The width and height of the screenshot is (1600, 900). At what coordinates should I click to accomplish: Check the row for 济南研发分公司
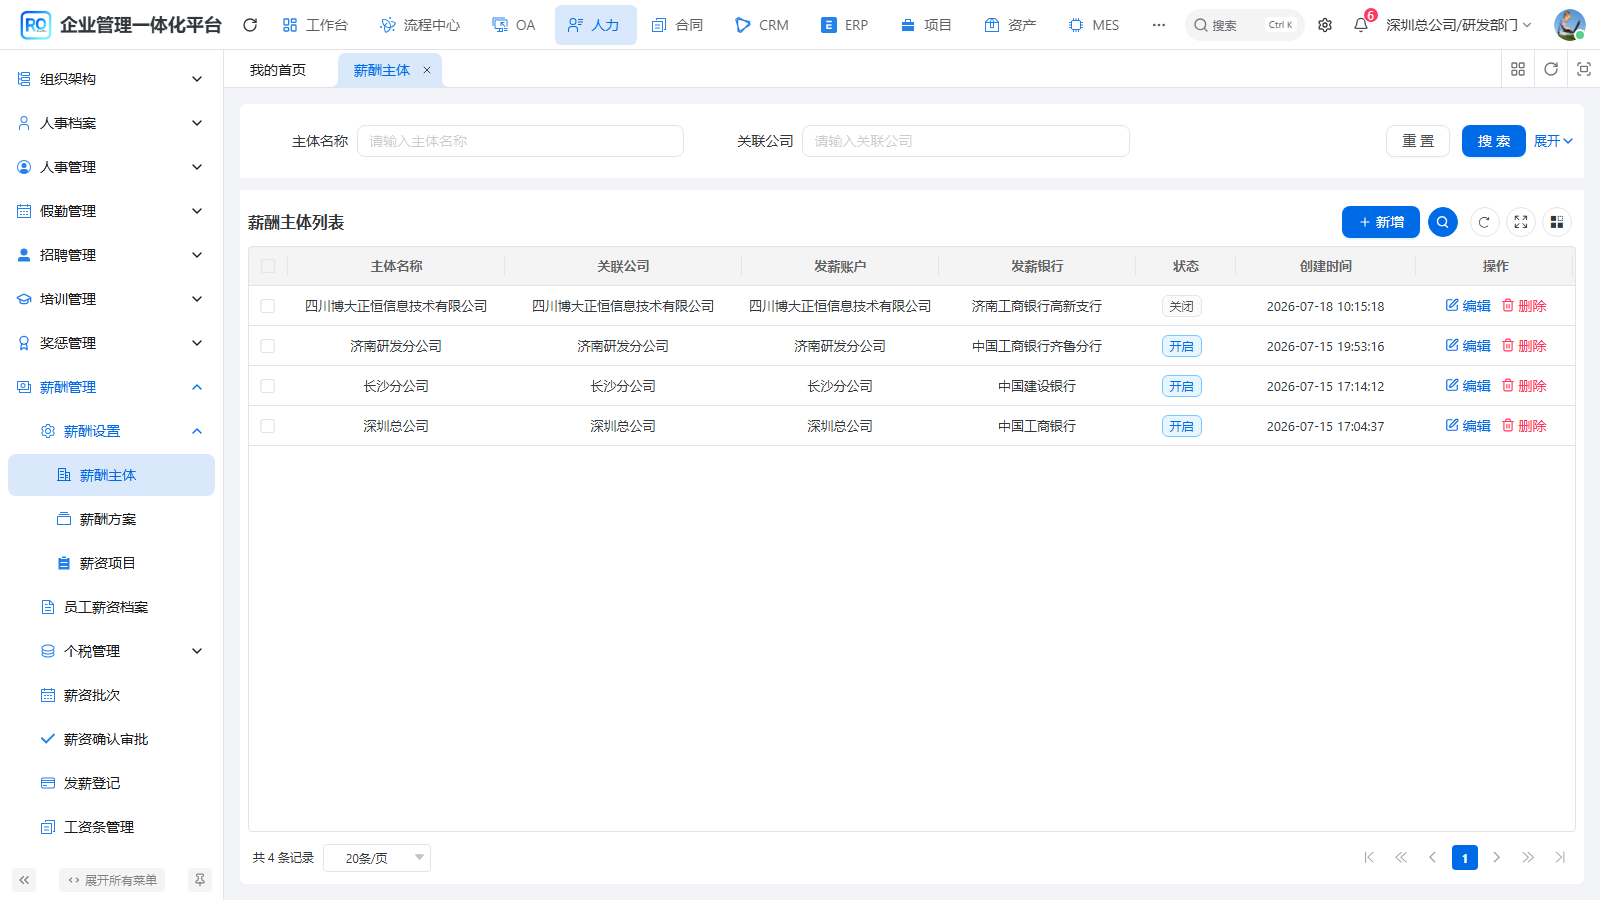268,346
